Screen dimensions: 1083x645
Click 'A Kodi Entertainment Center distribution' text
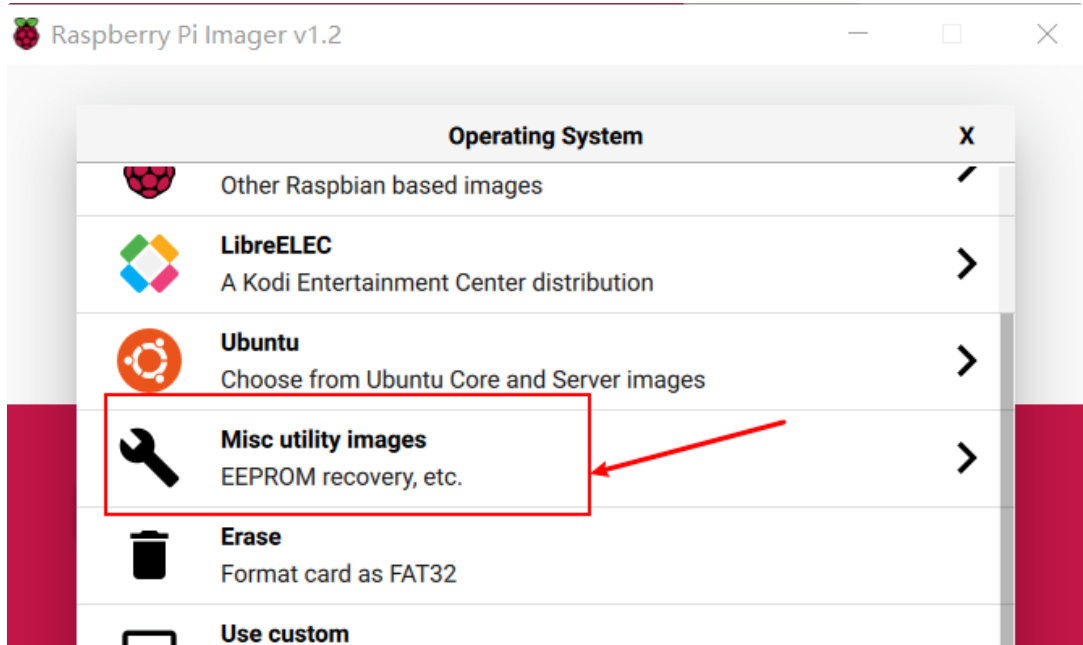pos(437,282)
